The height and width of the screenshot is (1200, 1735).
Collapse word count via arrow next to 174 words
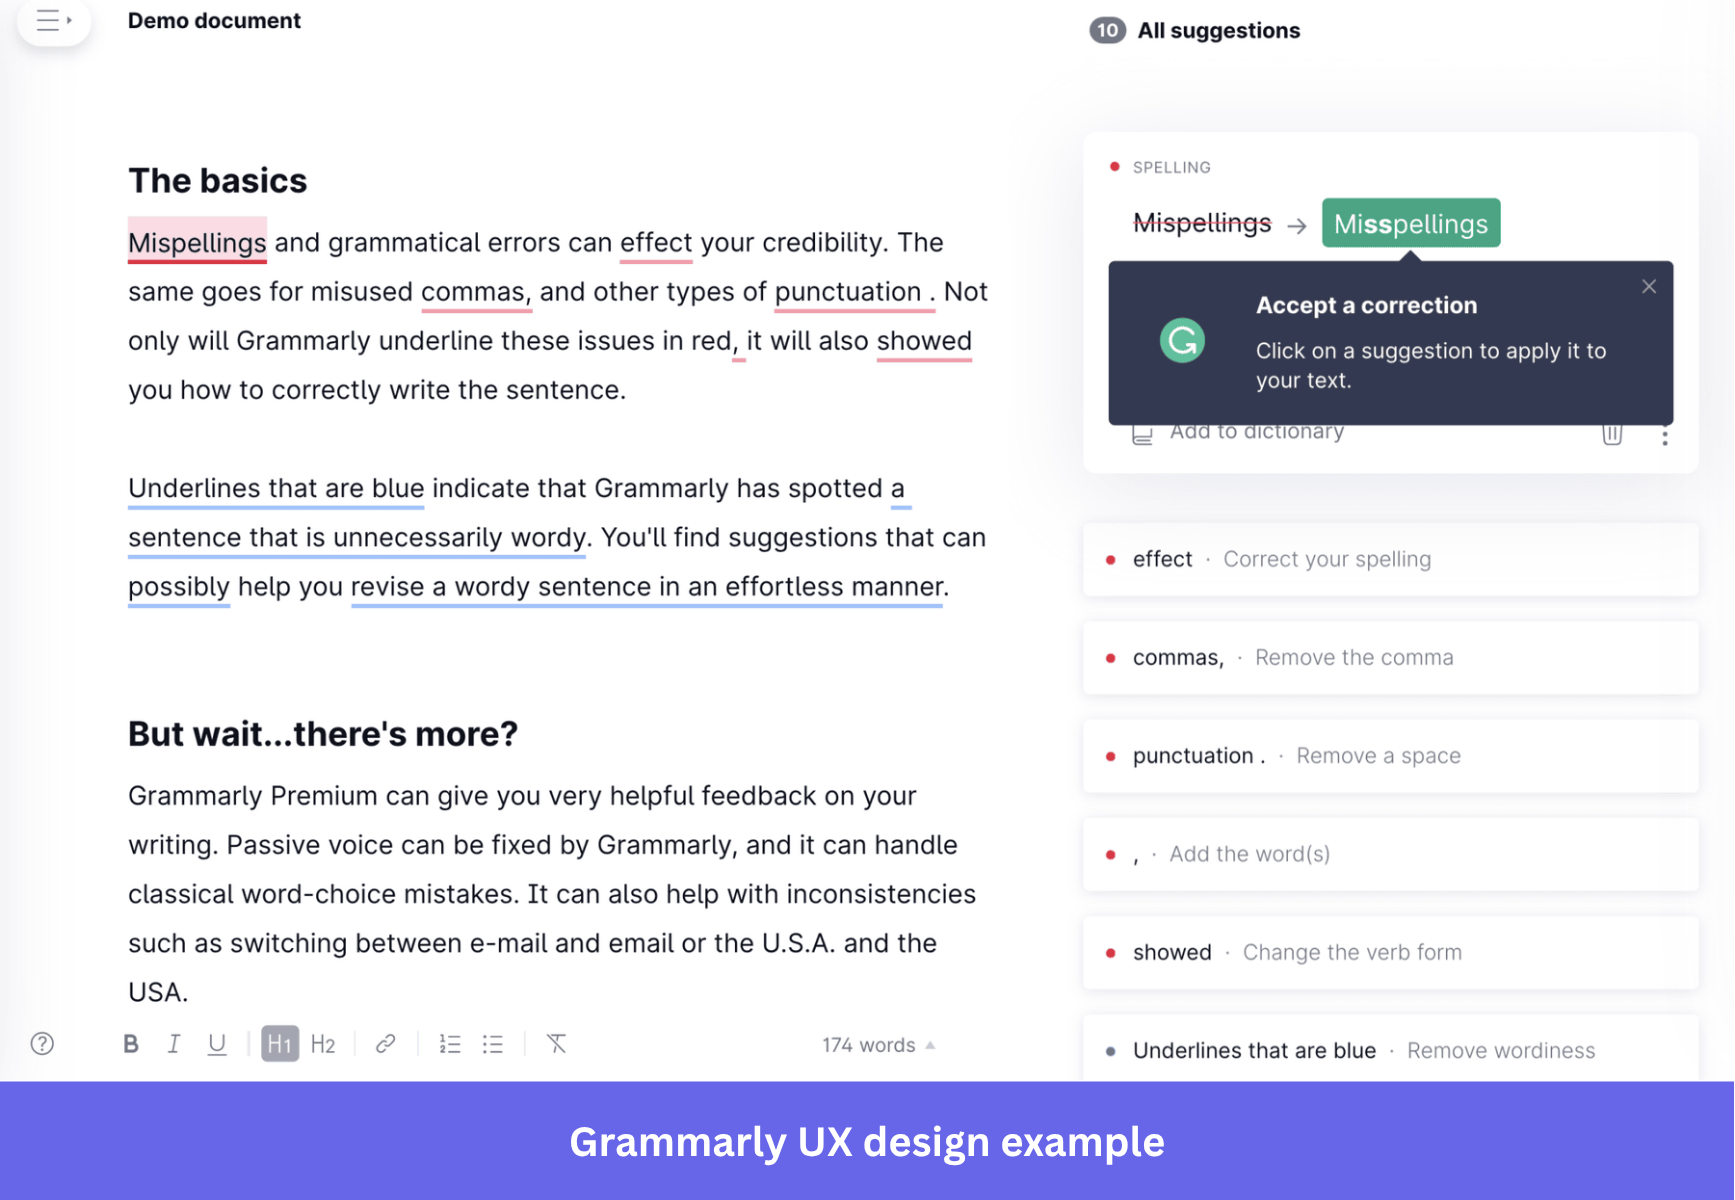930,1044
